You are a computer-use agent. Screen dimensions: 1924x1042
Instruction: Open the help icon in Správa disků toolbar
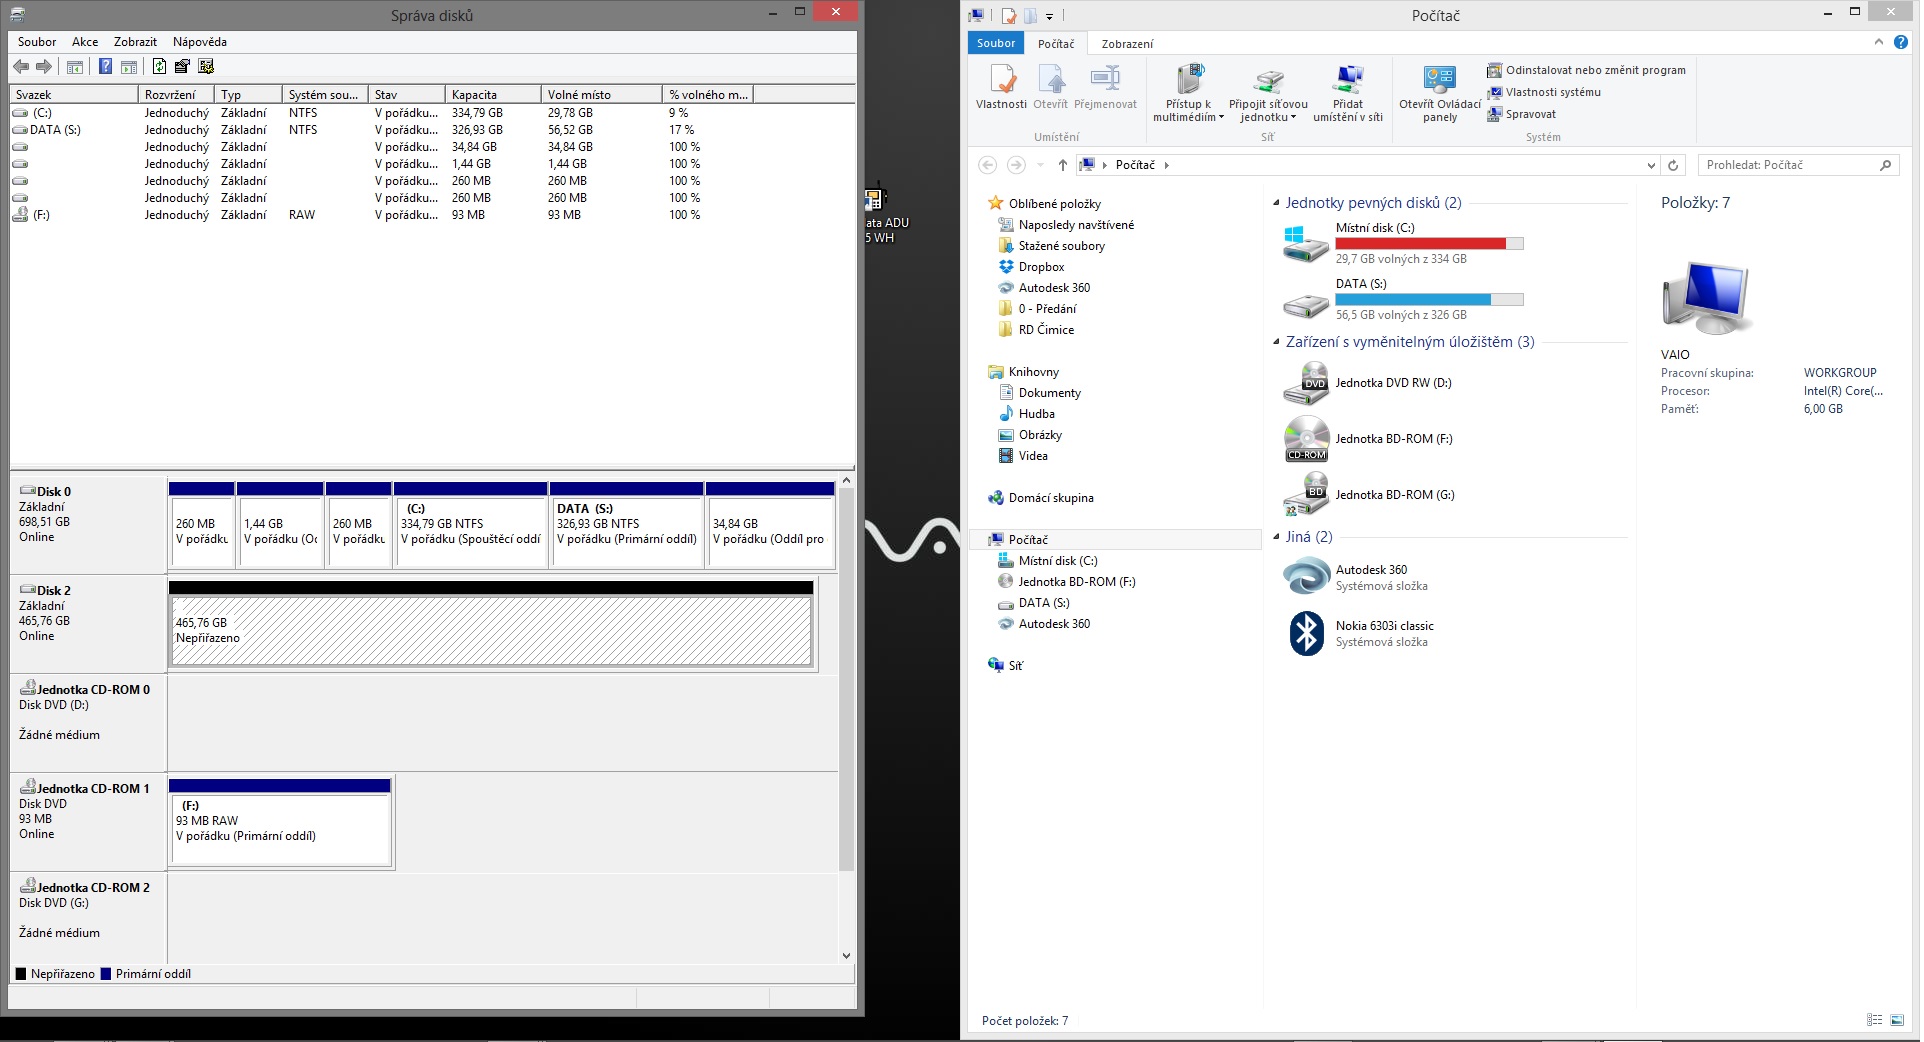(105, 67)
